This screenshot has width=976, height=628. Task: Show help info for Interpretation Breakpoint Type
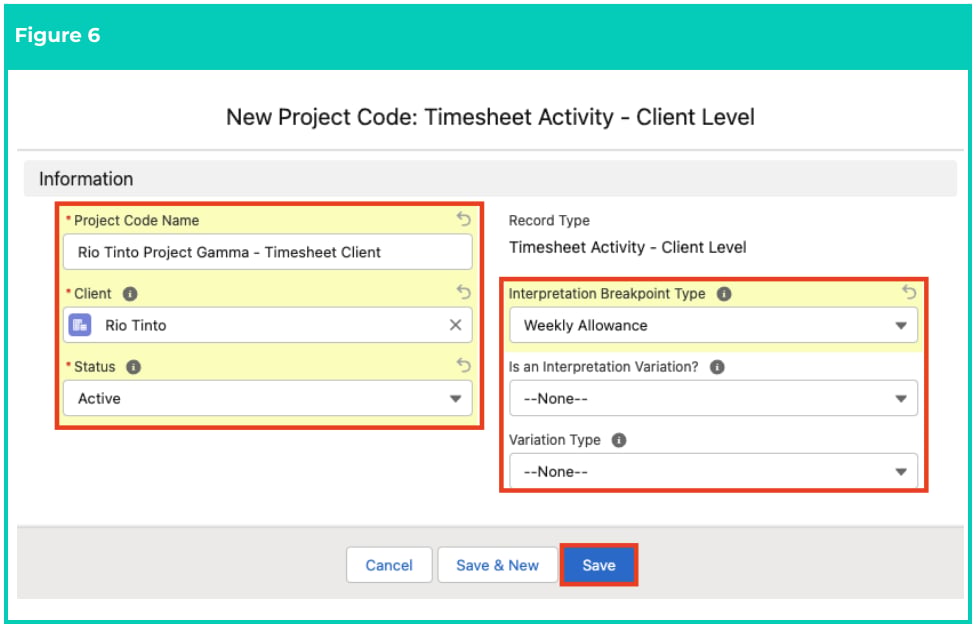(723, 294)
